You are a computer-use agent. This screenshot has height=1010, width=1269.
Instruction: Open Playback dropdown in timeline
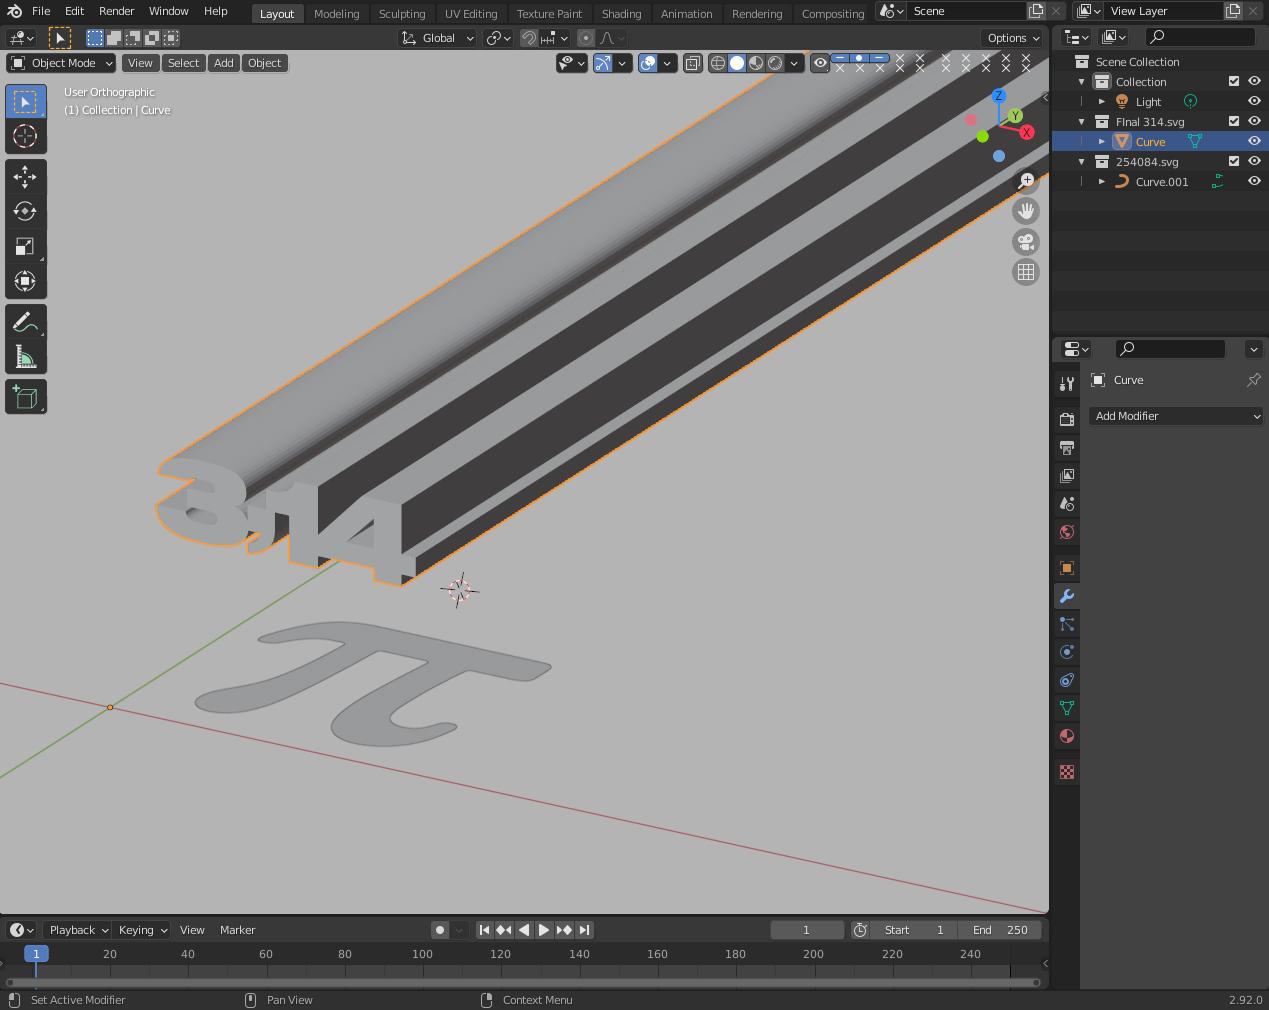[78, 930]
